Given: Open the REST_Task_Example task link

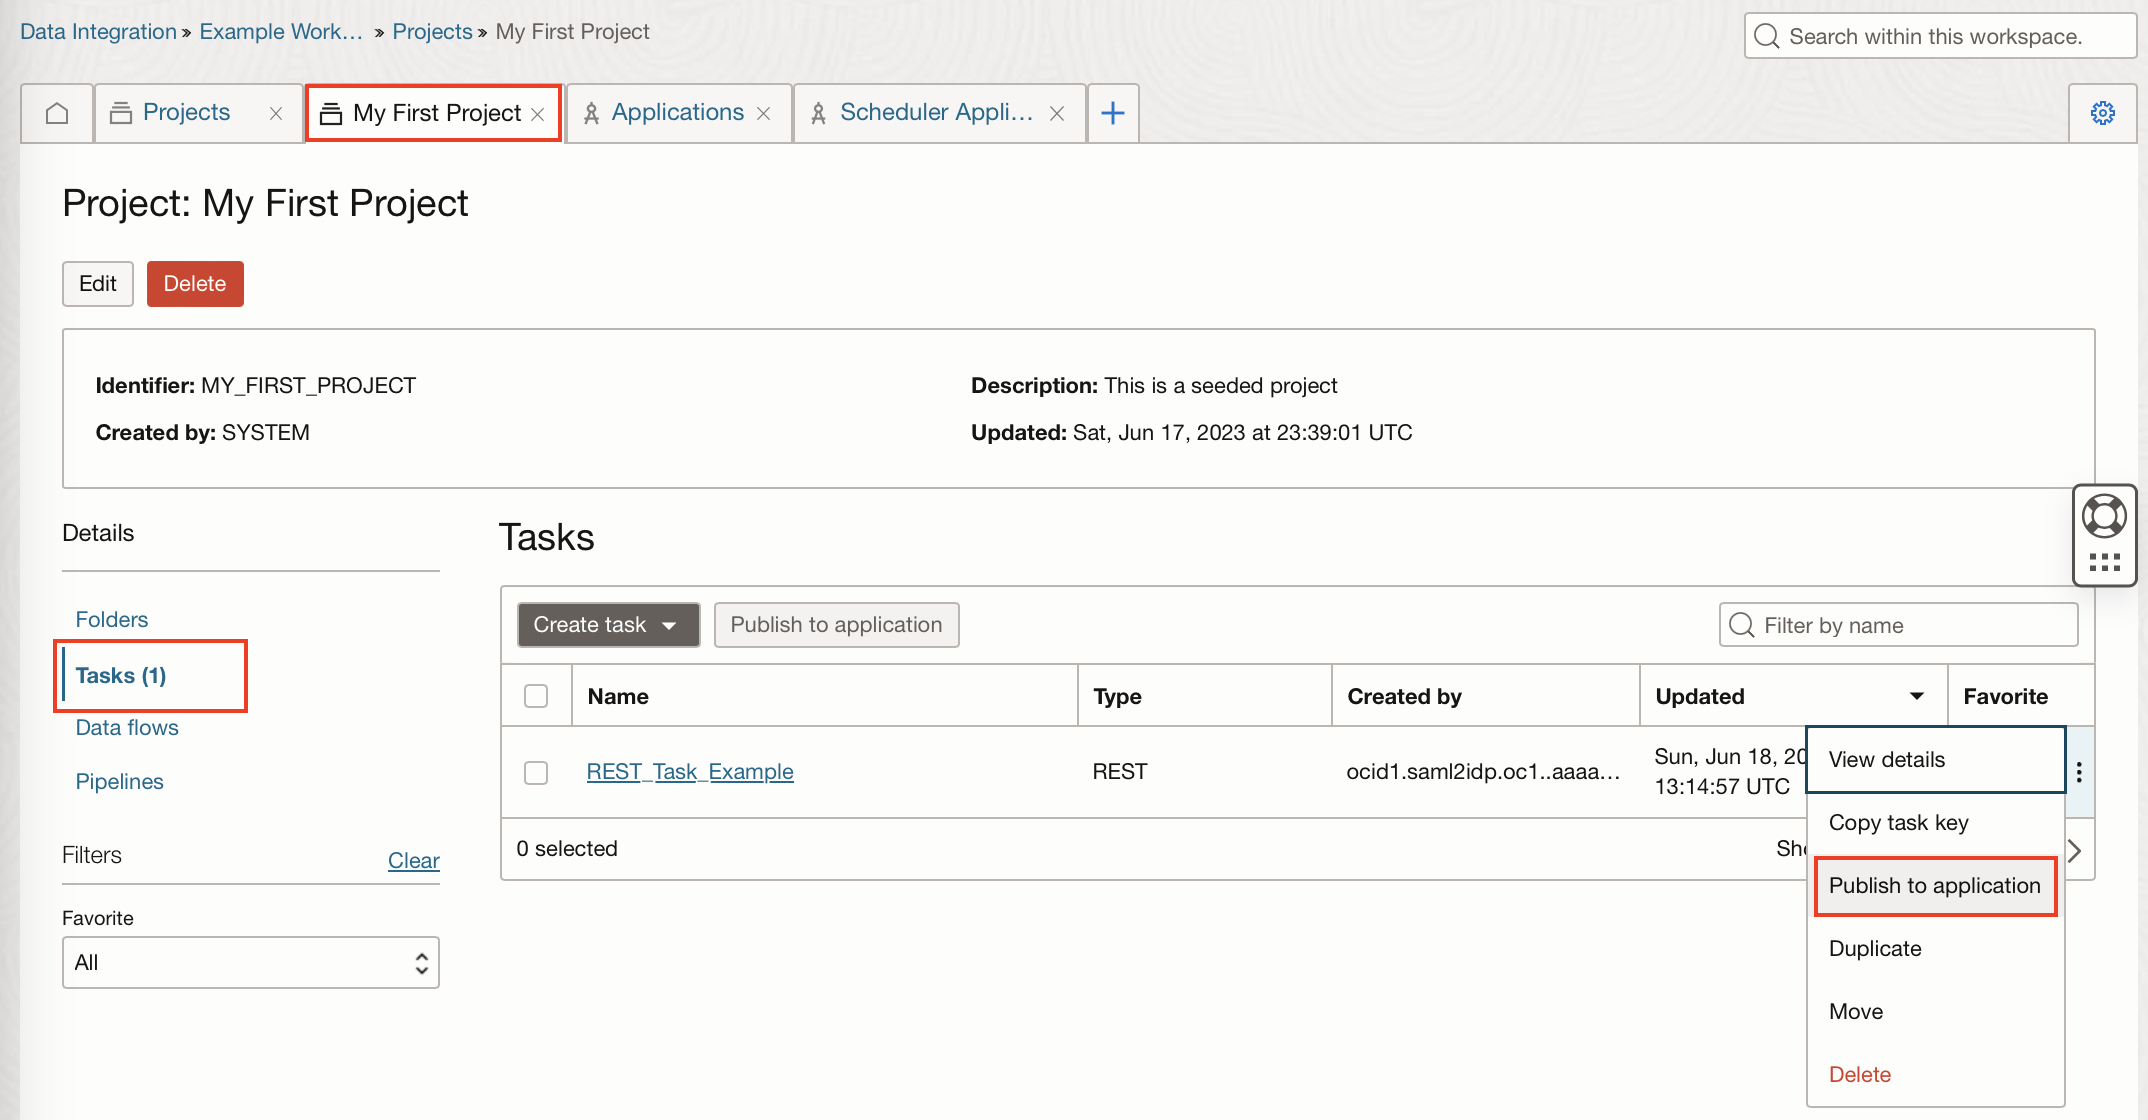Looking at the screenshot, I should [x=689, y=772].
